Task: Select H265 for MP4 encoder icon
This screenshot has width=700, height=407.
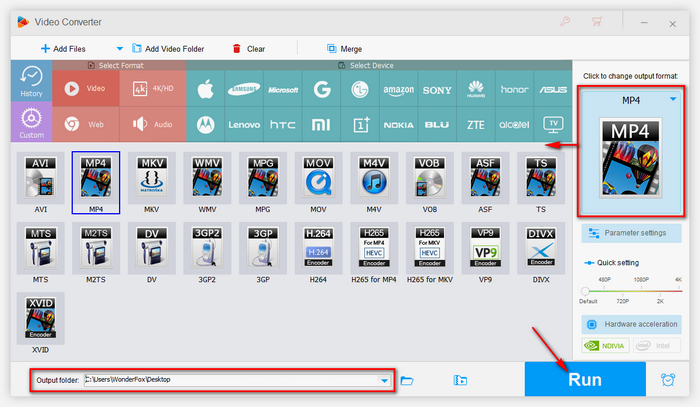Action: tap(374, 248)
